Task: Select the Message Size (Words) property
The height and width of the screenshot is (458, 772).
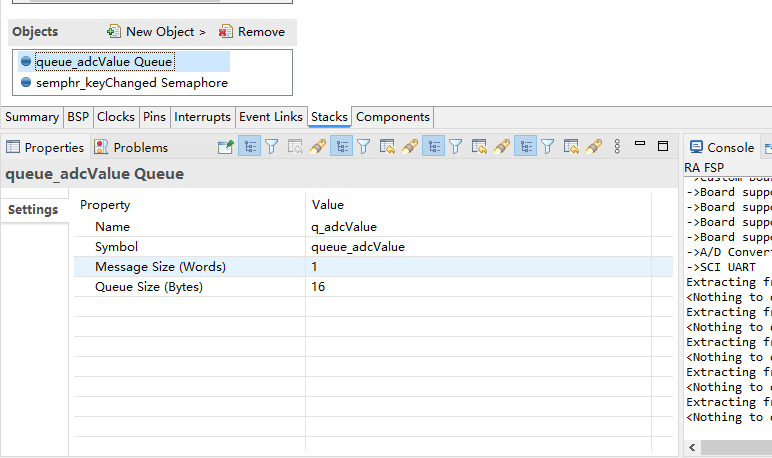Action: 160,267
